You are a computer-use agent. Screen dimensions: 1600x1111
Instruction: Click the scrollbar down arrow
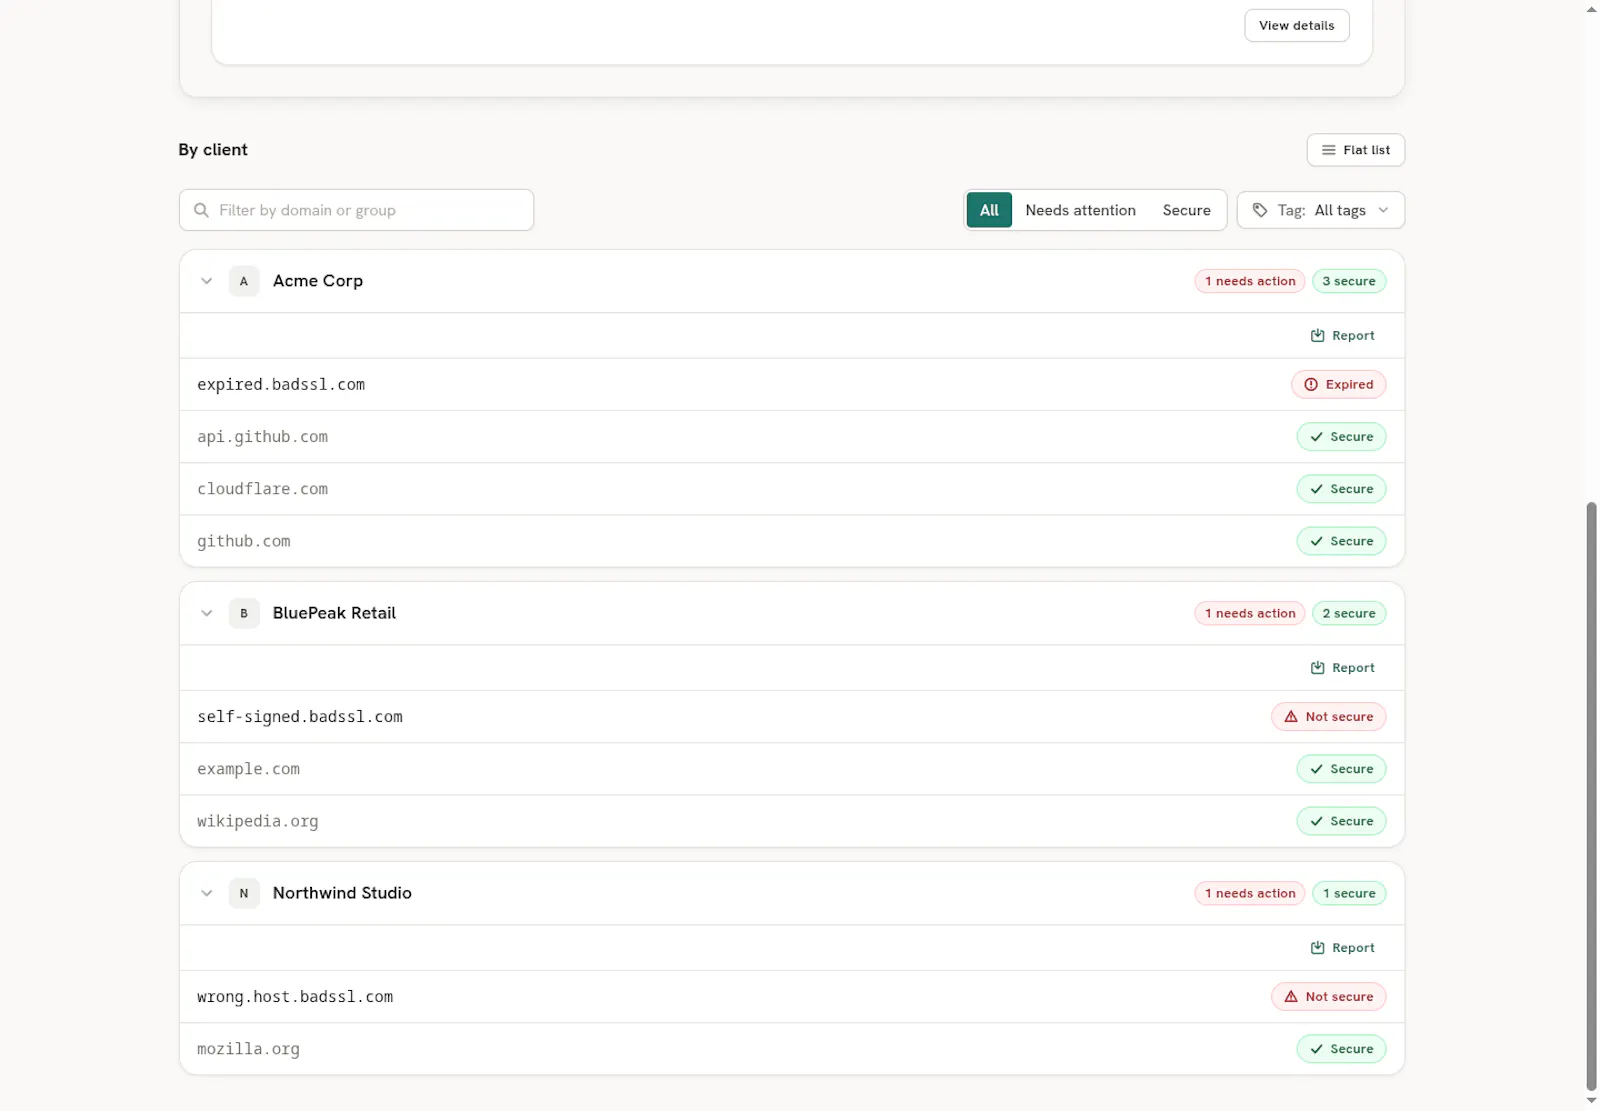[x=1592, y=1102]
